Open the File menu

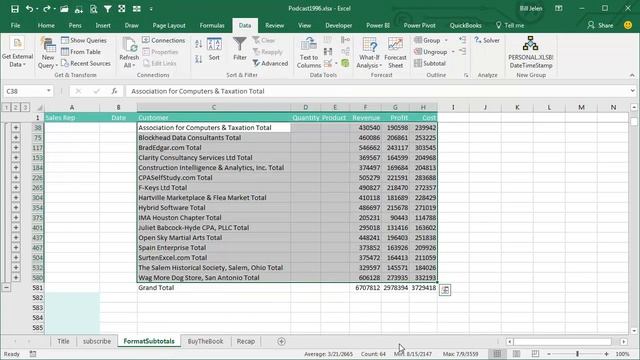point(16,25)
